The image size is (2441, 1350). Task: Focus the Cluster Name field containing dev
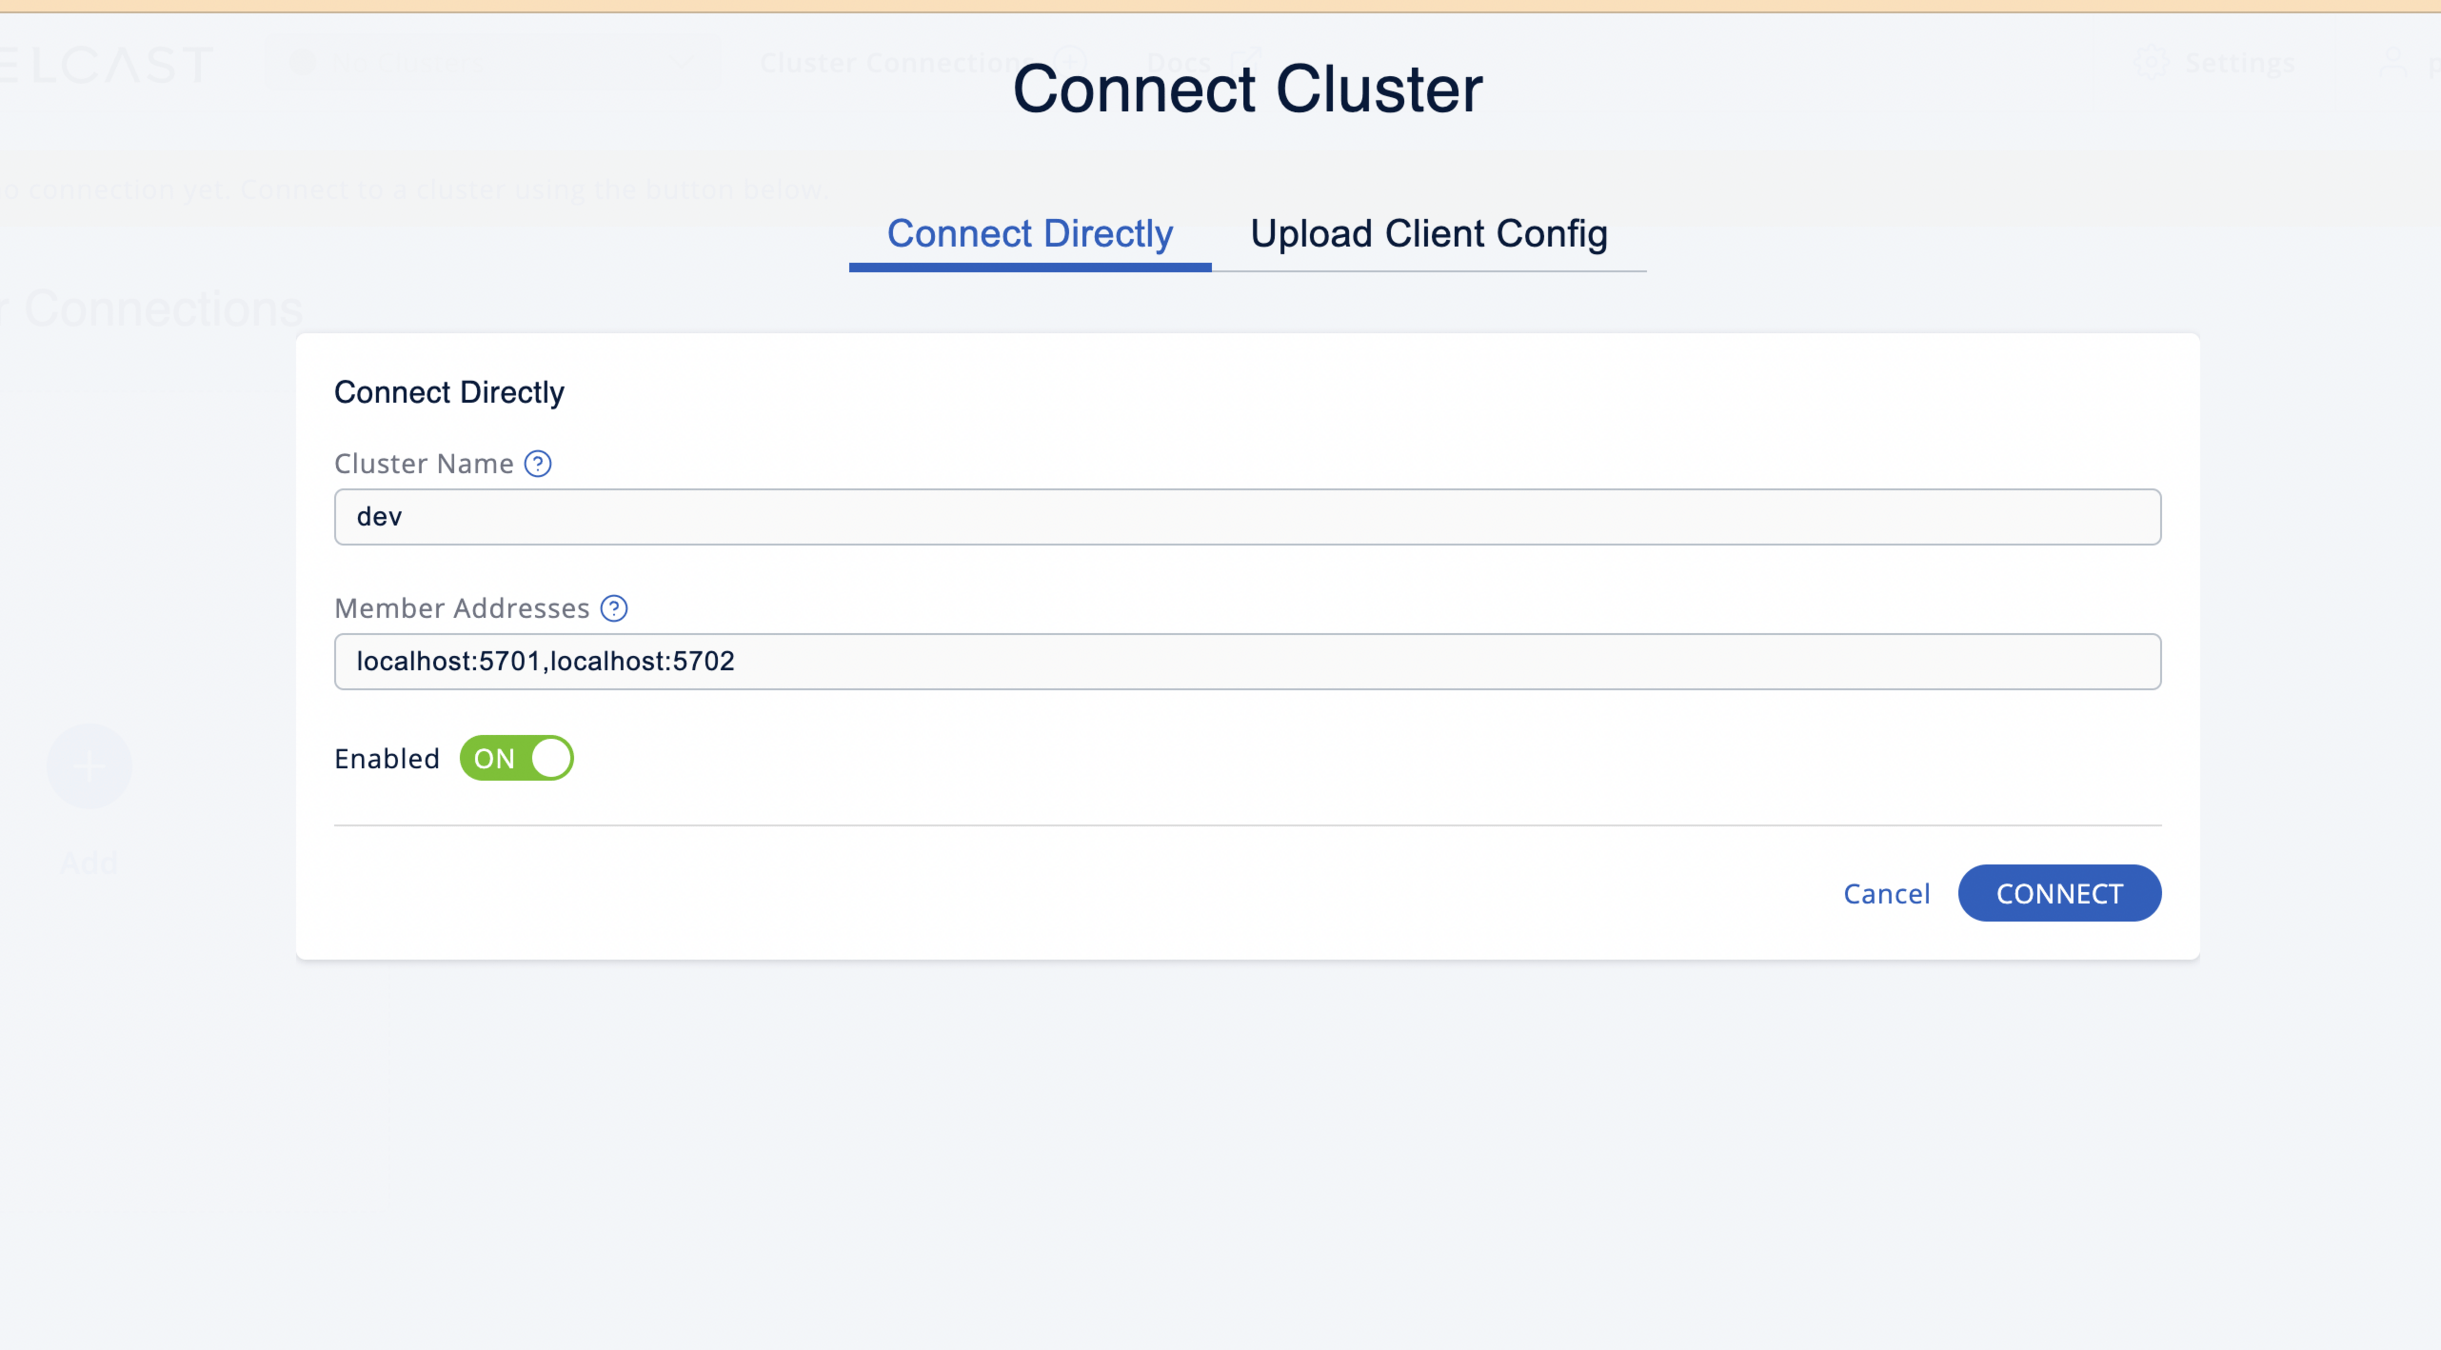(1246, 517)
